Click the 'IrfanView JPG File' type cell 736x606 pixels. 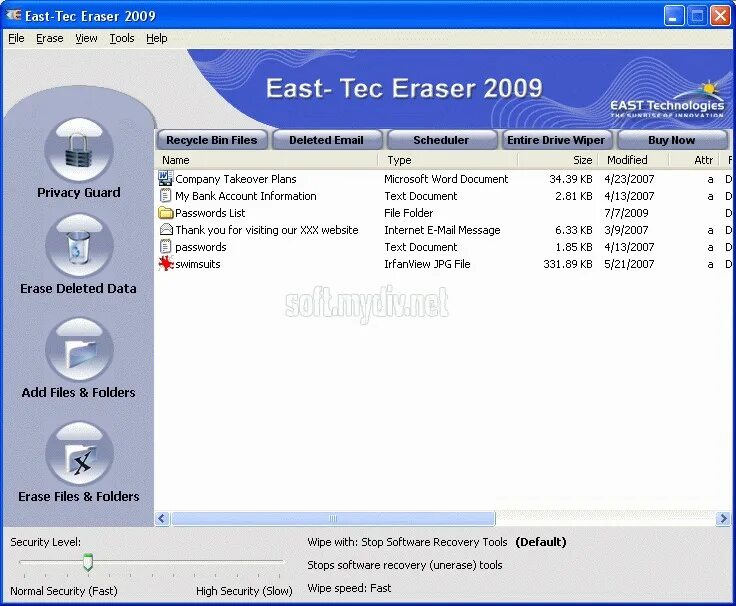point(427,264)
